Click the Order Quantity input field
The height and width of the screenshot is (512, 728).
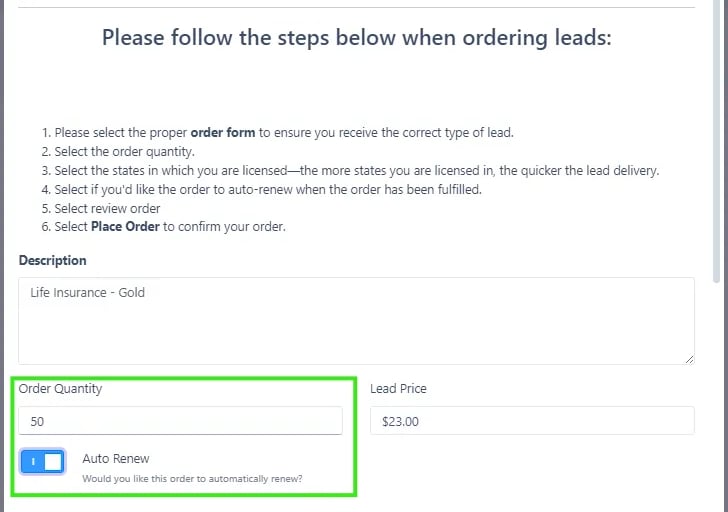[180, 421]
